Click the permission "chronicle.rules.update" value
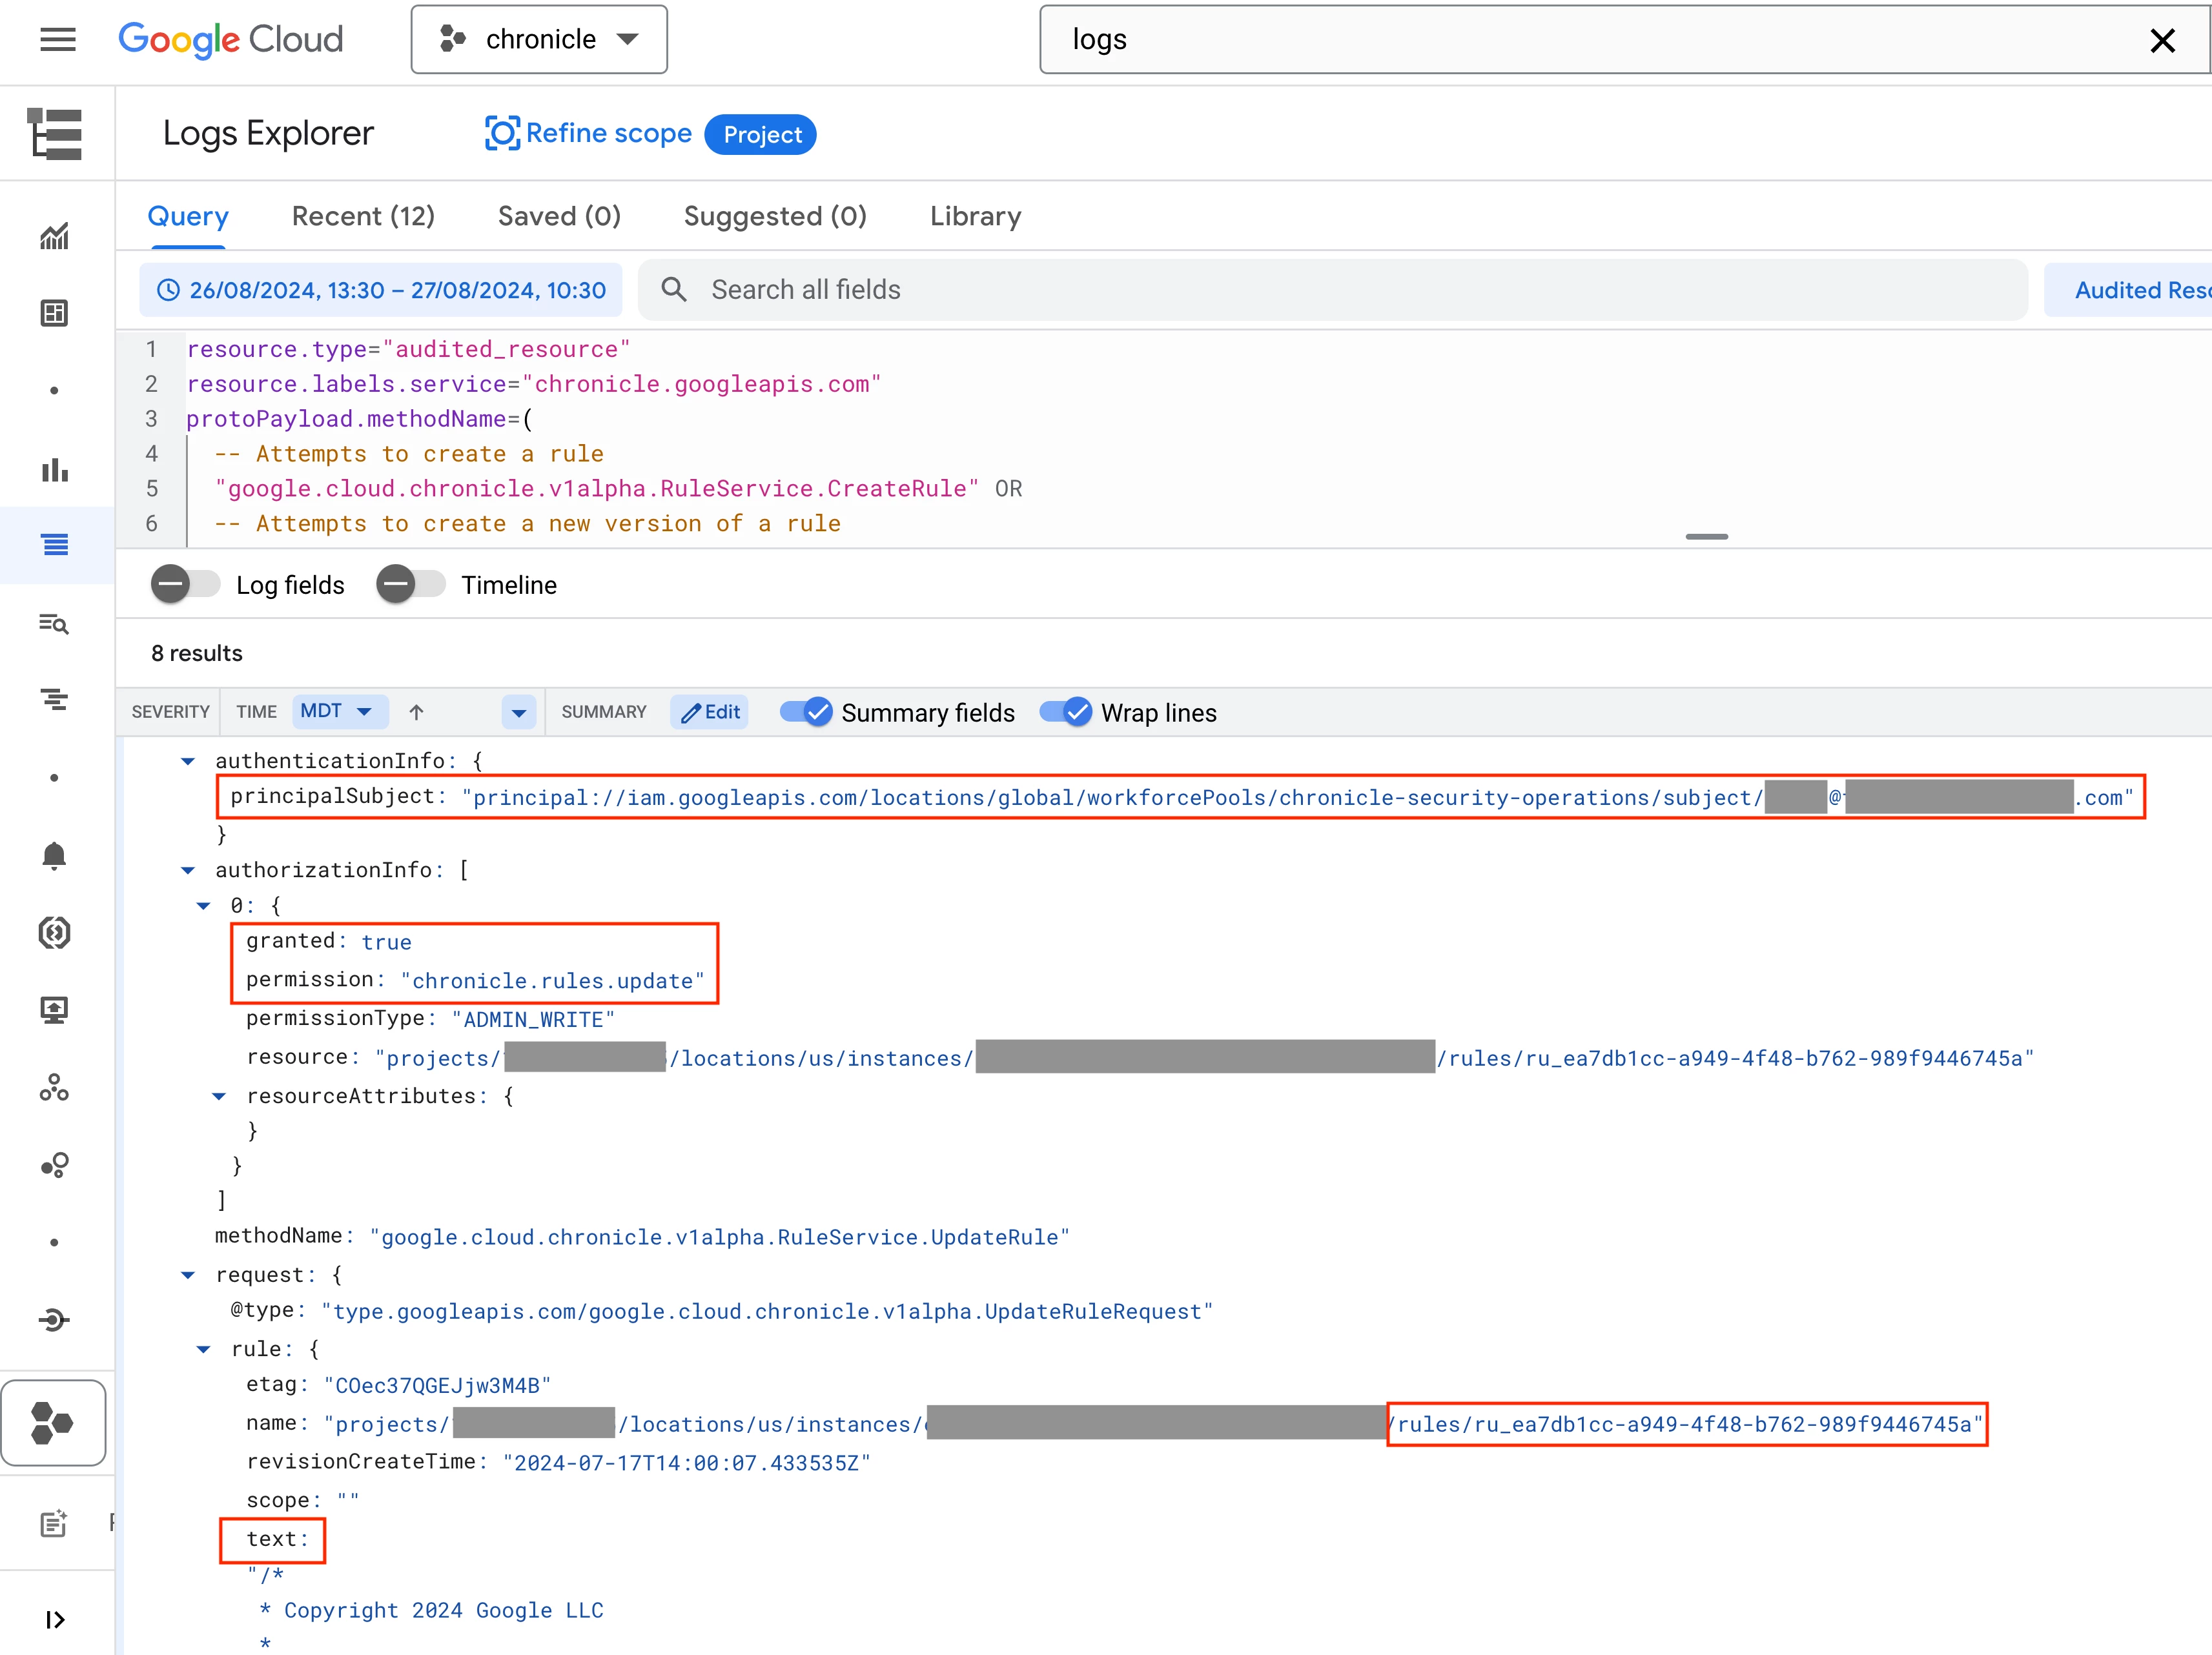This screenshot has height=1655, width=2212. point(552,981)
